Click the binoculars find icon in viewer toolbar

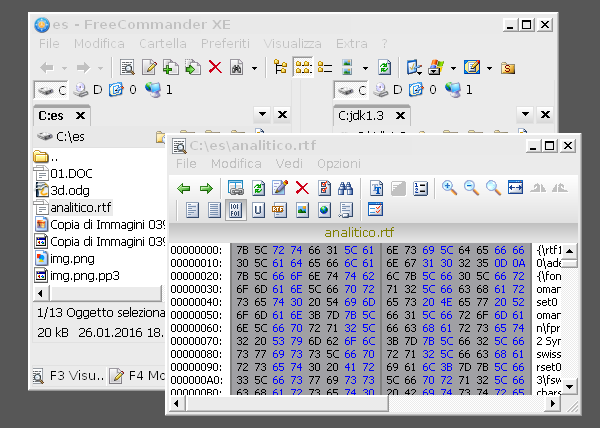pyautogui.click(x=346, y=188)
